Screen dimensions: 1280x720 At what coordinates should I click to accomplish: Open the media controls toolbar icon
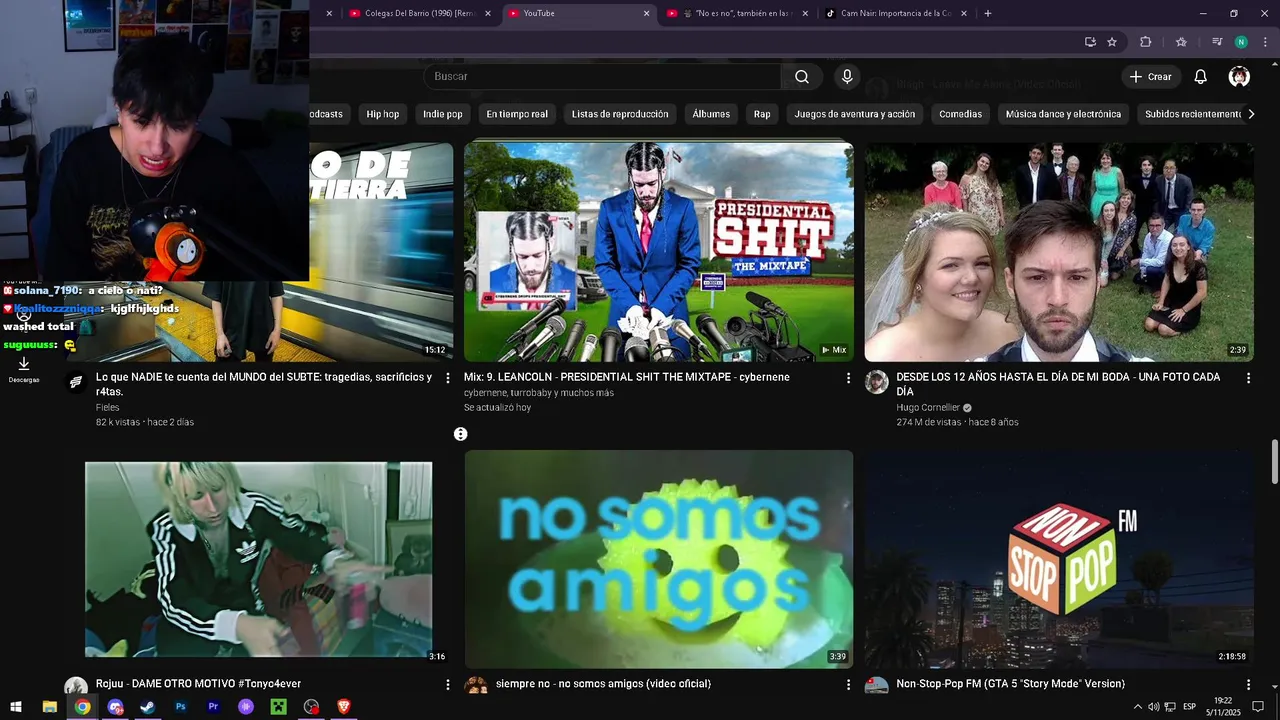(x=1217, y=42)
